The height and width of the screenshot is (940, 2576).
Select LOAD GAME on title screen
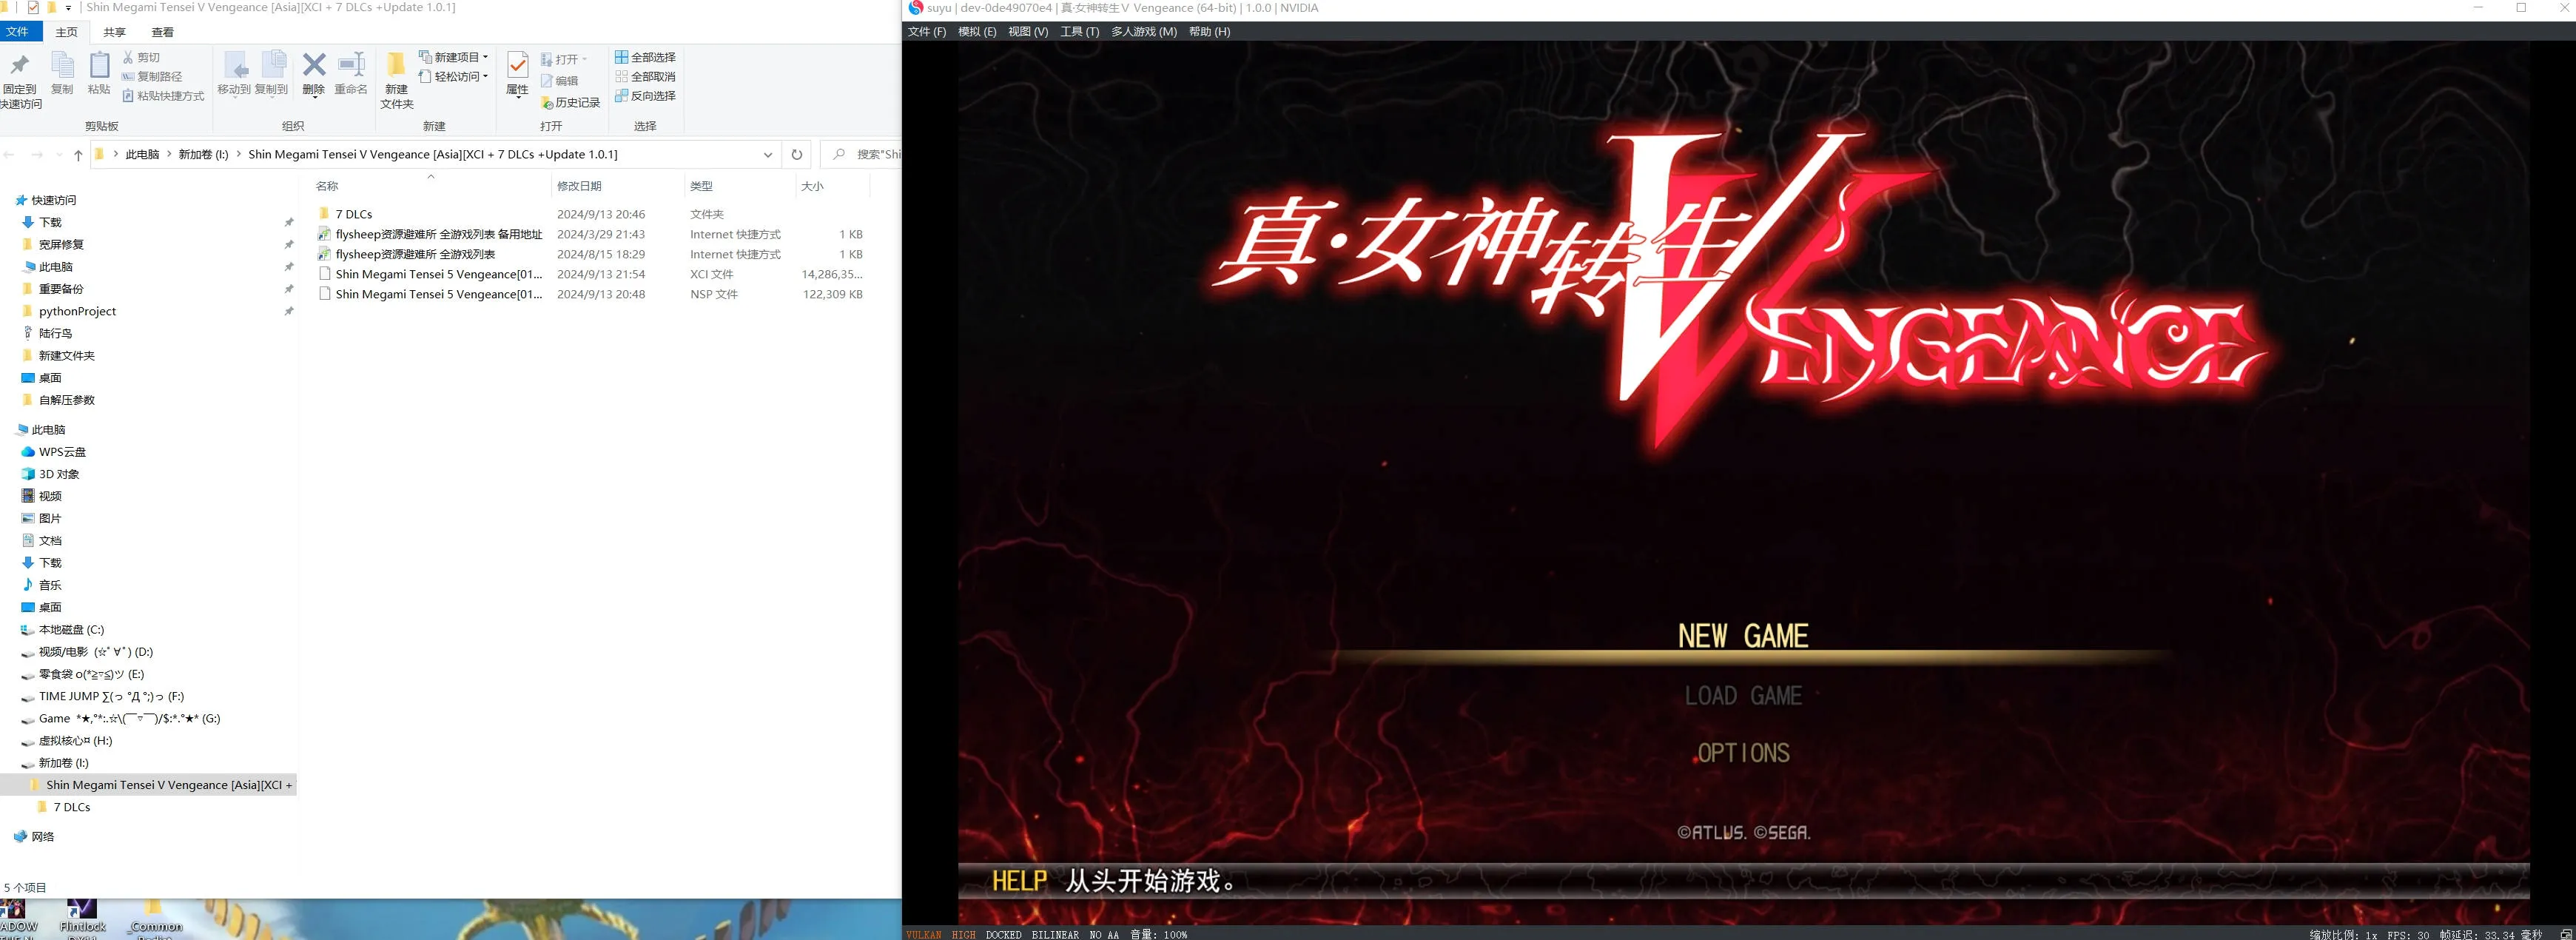click(1743, 696)
